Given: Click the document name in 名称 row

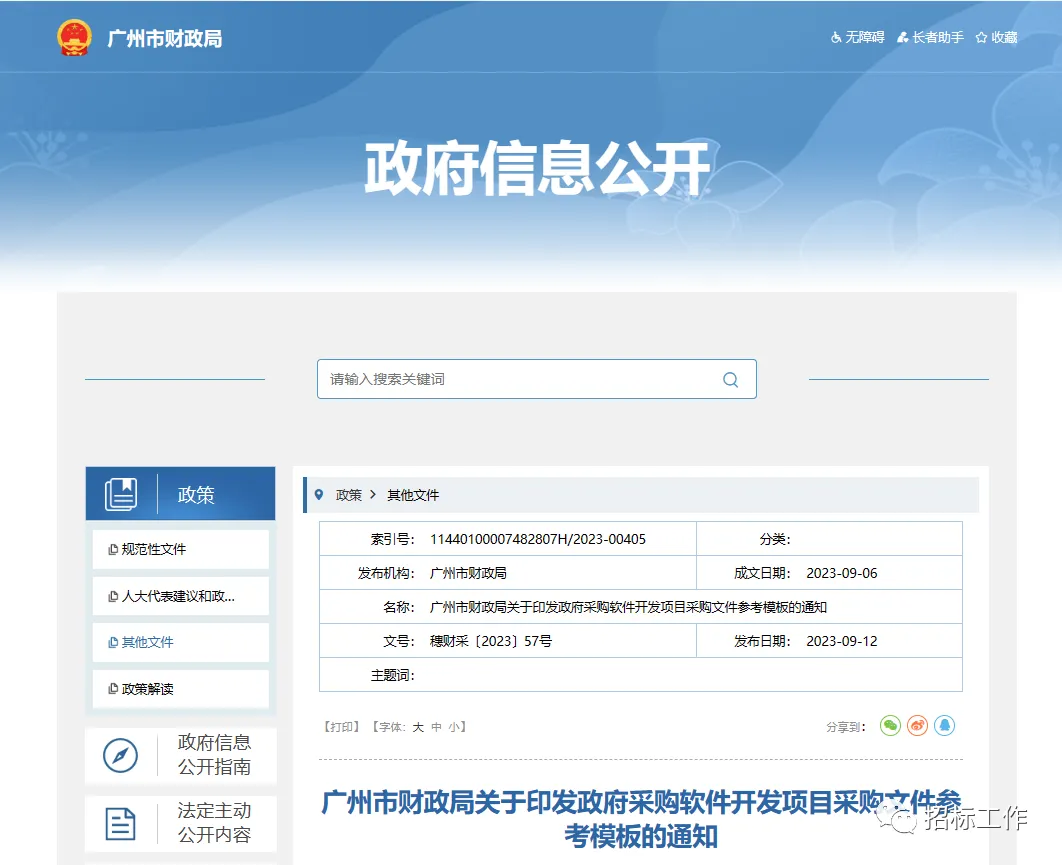Looking at the screenshot, I should coord(629,607).
